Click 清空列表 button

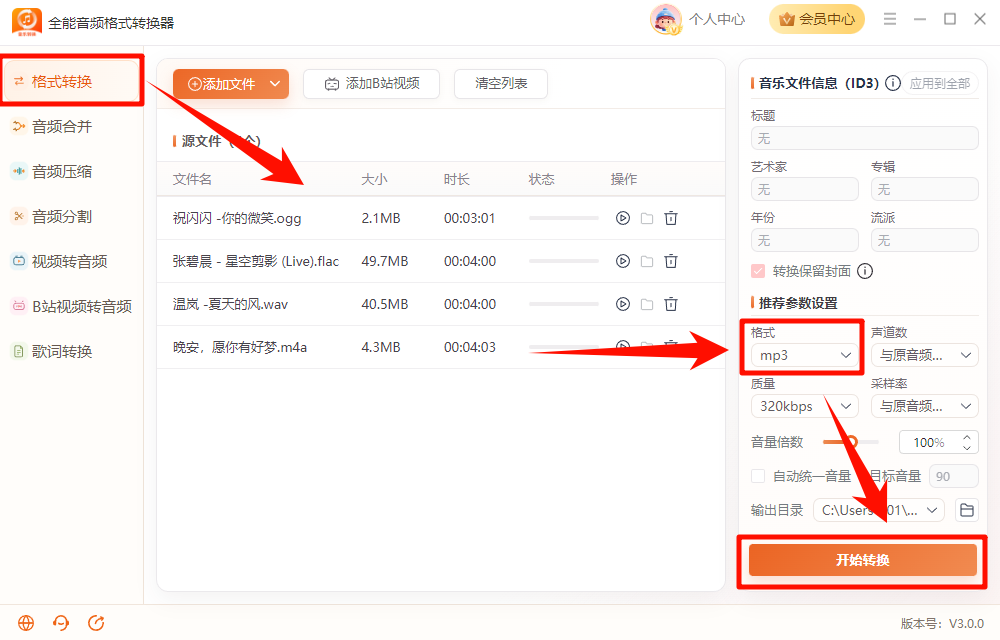click(501, 84)
